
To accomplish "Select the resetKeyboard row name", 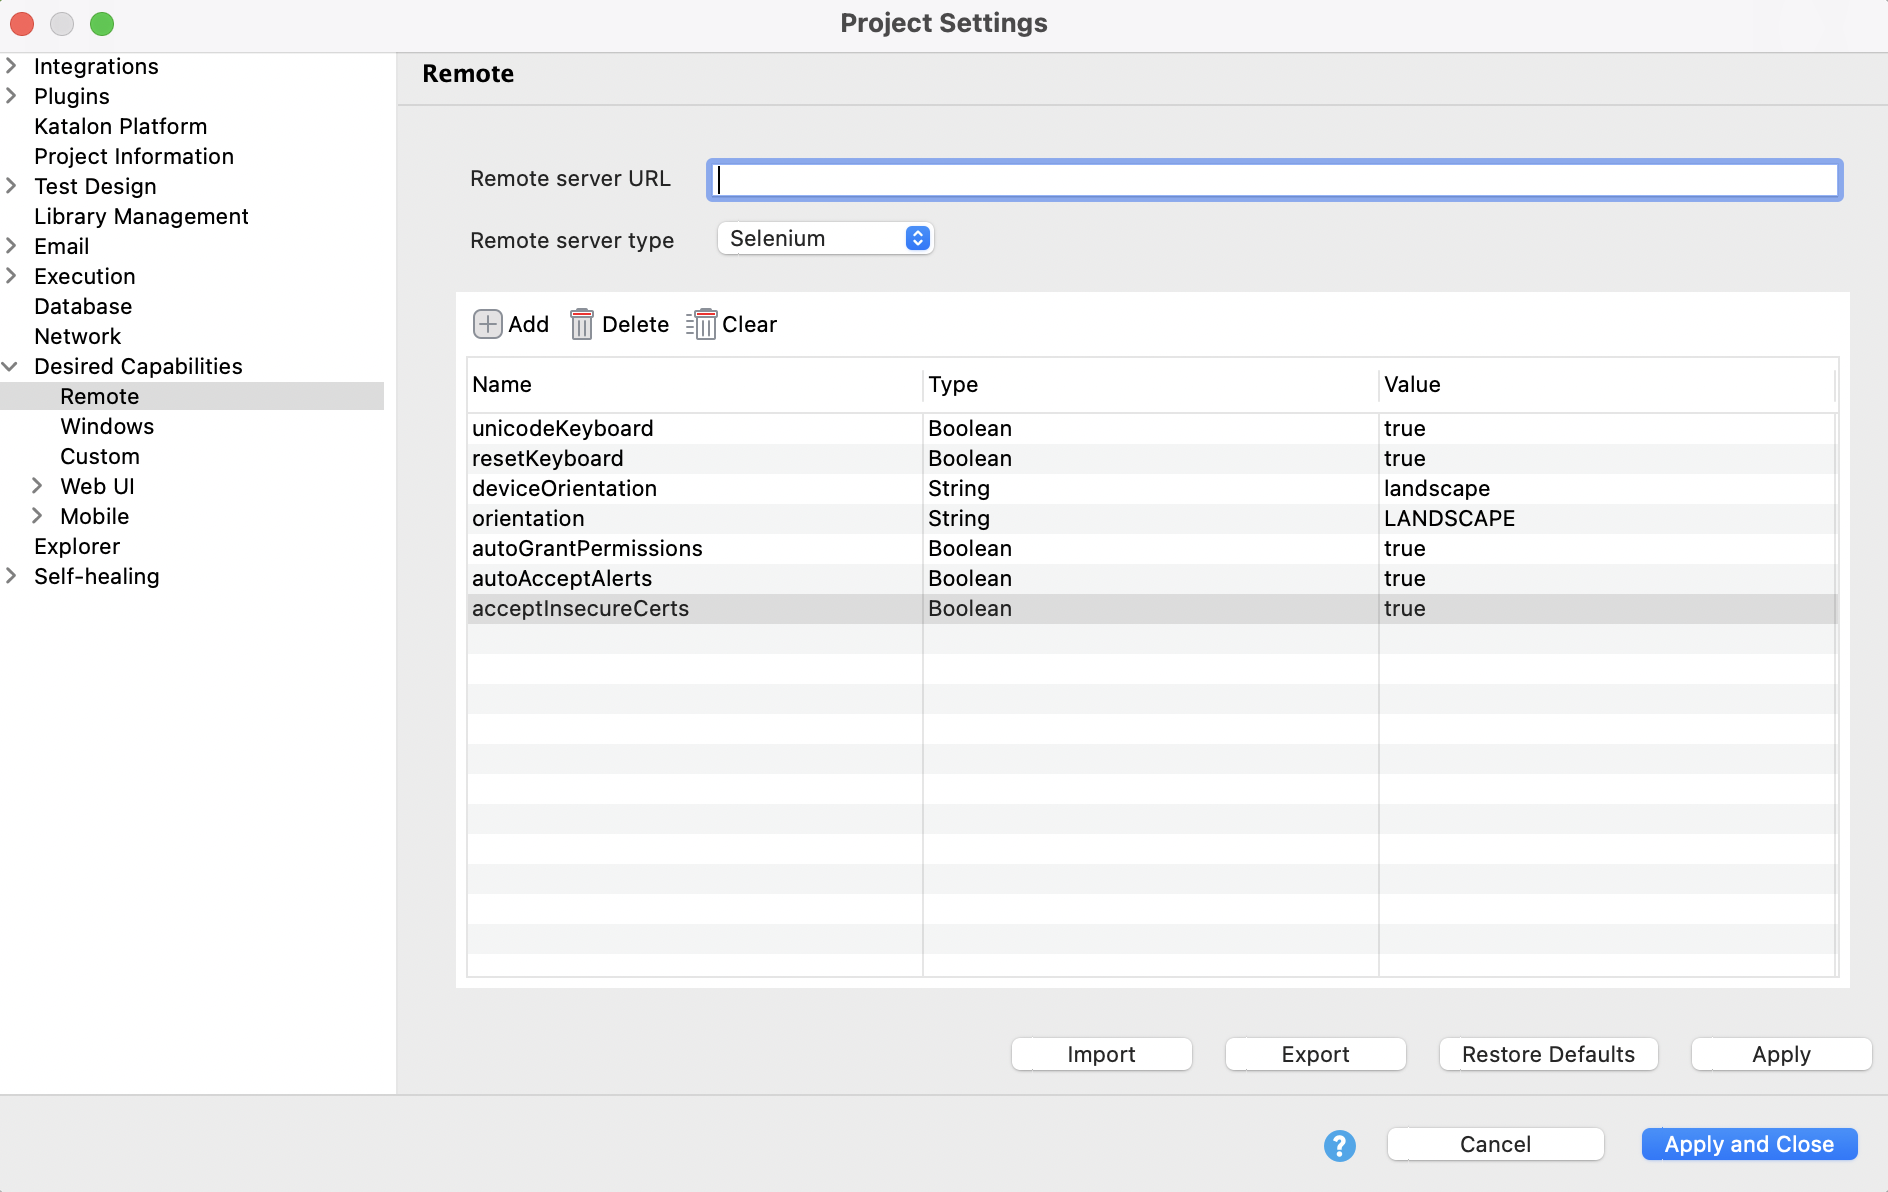I will 547,458.
